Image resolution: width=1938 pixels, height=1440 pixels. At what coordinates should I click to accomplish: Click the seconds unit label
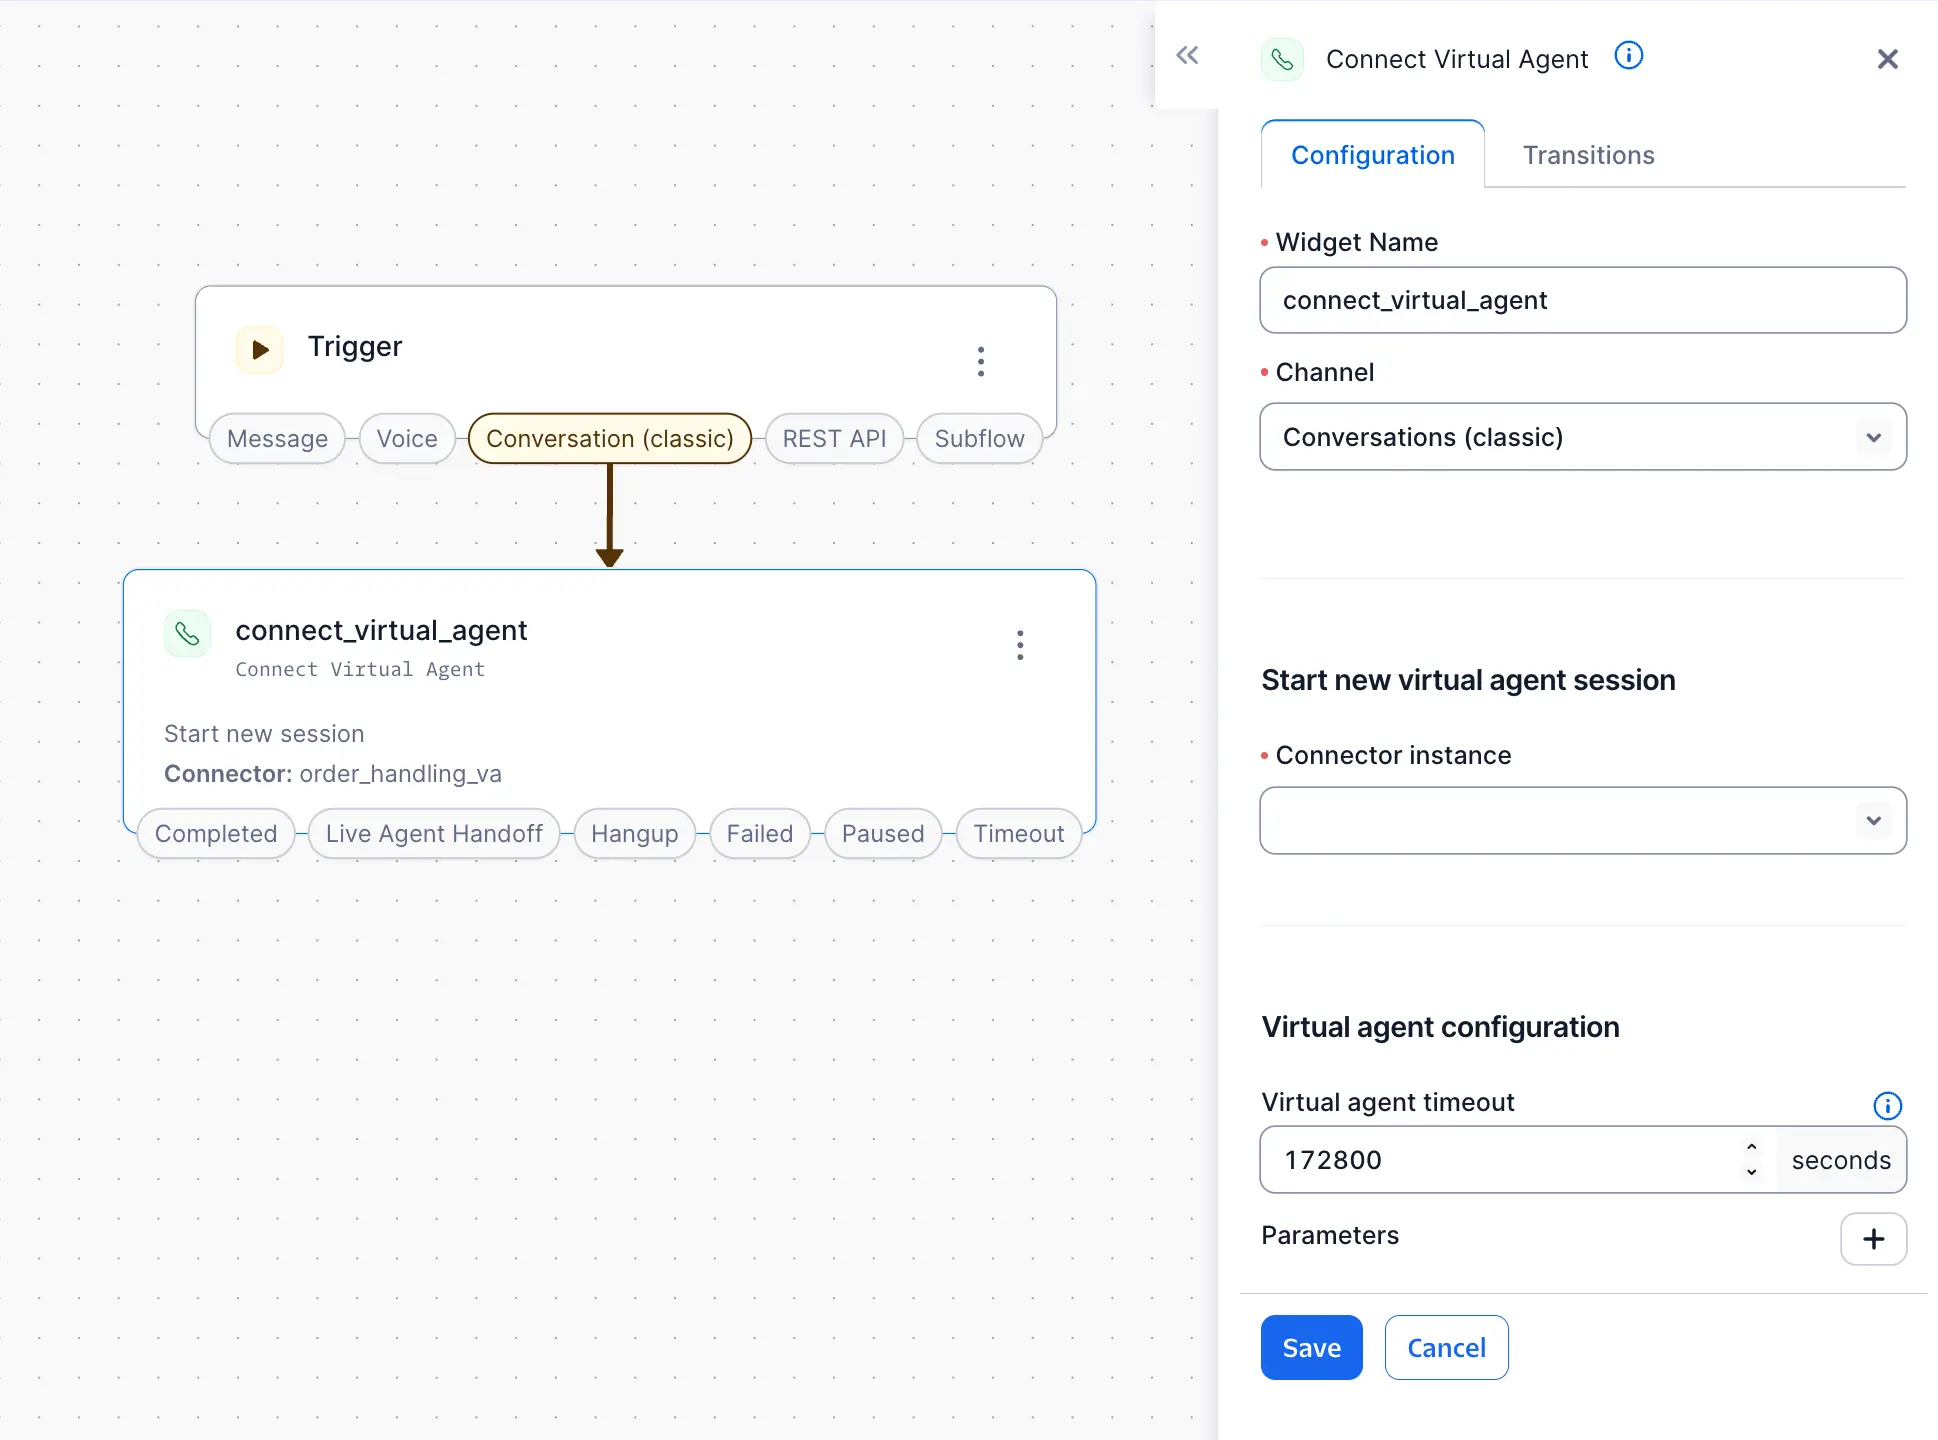point(1841,1160)
